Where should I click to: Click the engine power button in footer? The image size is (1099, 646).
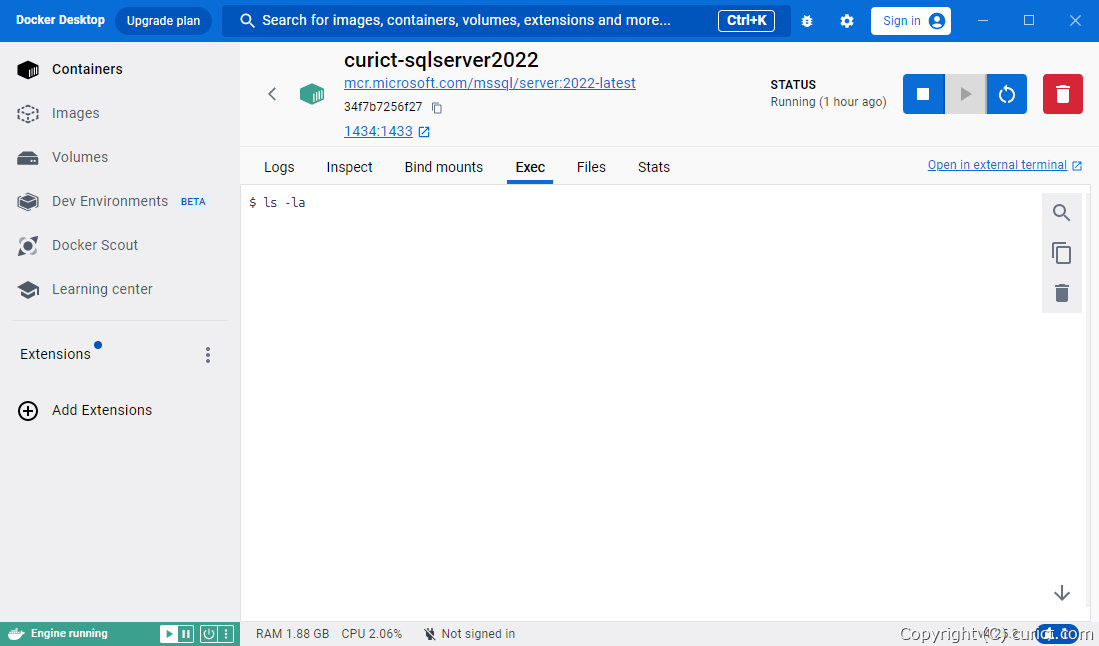coord(208,634)
